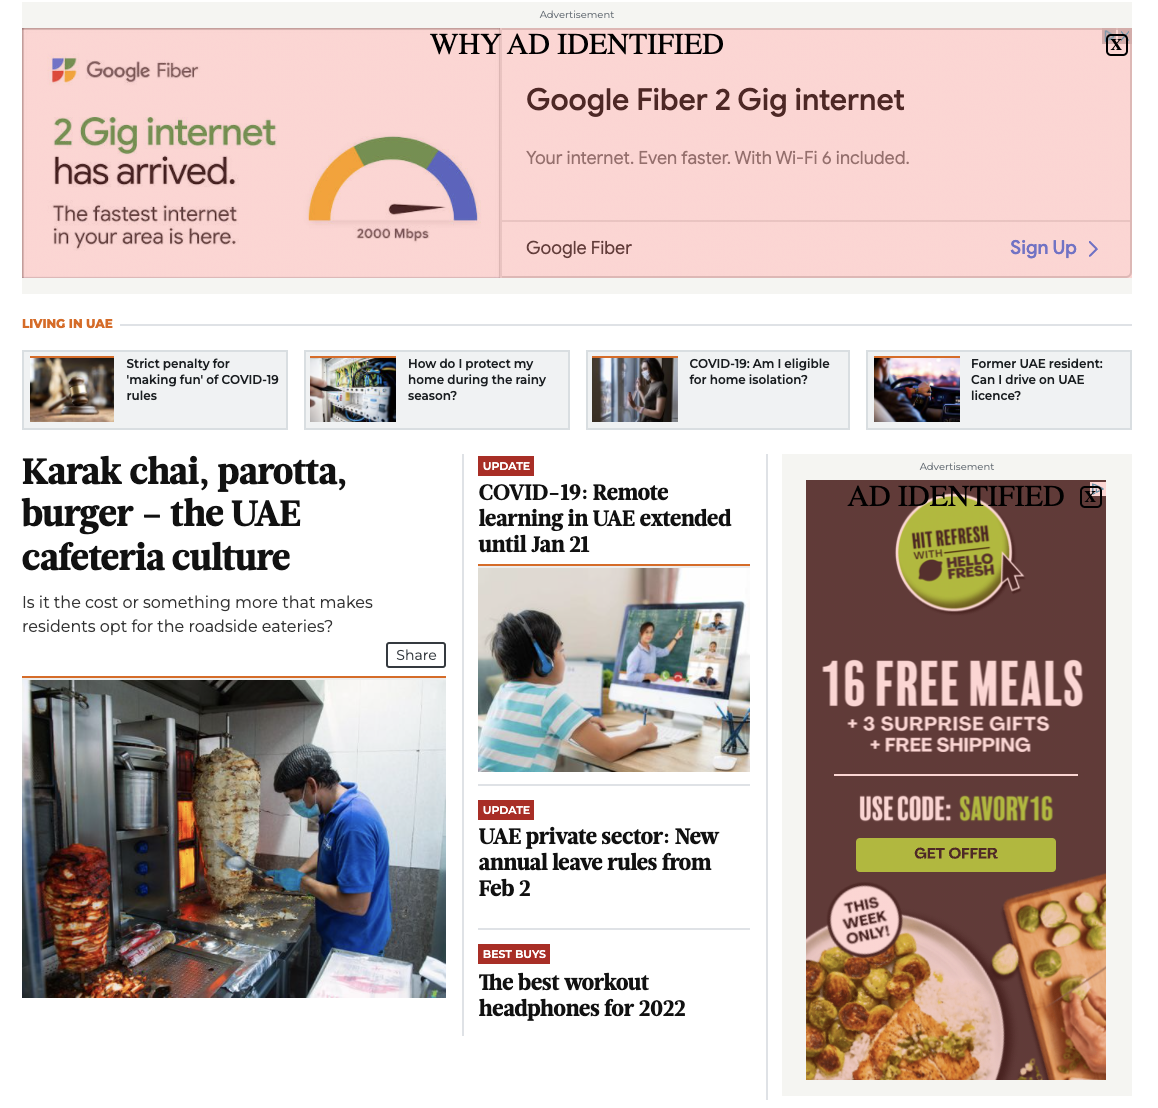This screenshot has width=1158, height=1108.
Task: Open the Karak chai cafeteria culture headline
Action: [185, 514]
